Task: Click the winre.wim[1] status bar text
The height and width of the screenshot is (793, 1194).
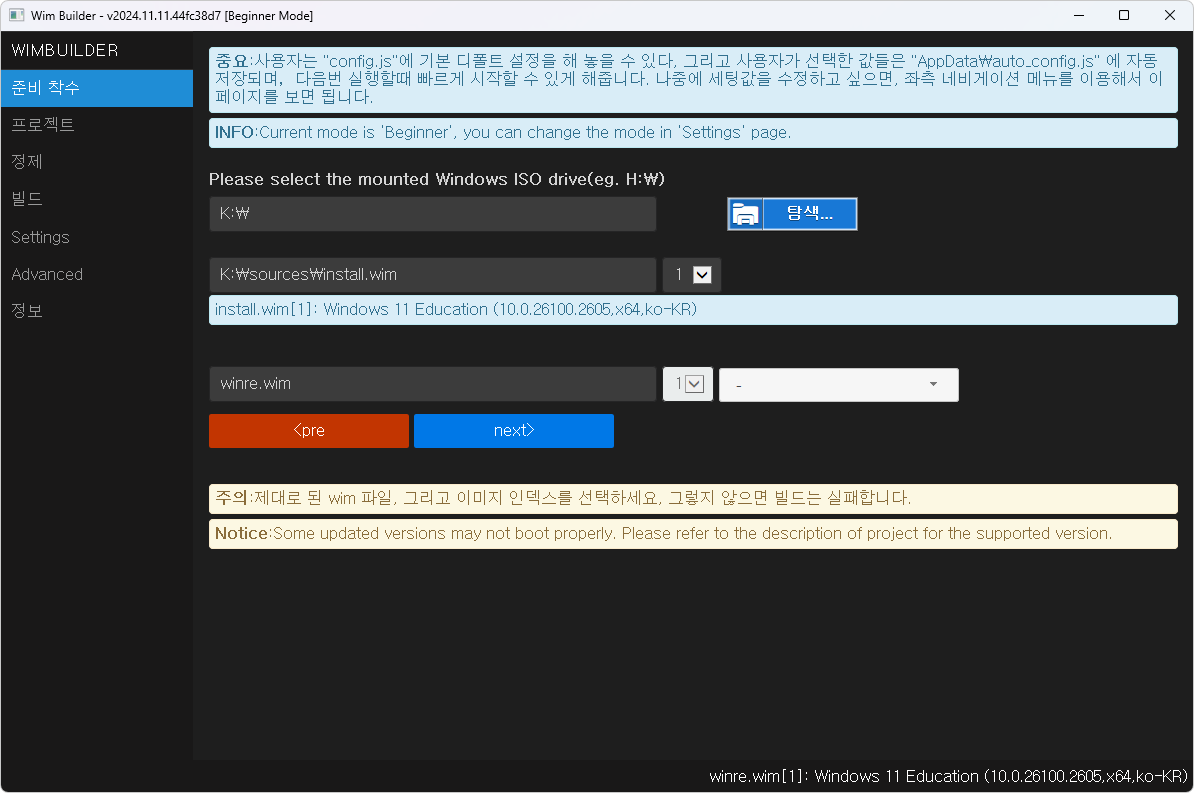Action: coord(948,776)
